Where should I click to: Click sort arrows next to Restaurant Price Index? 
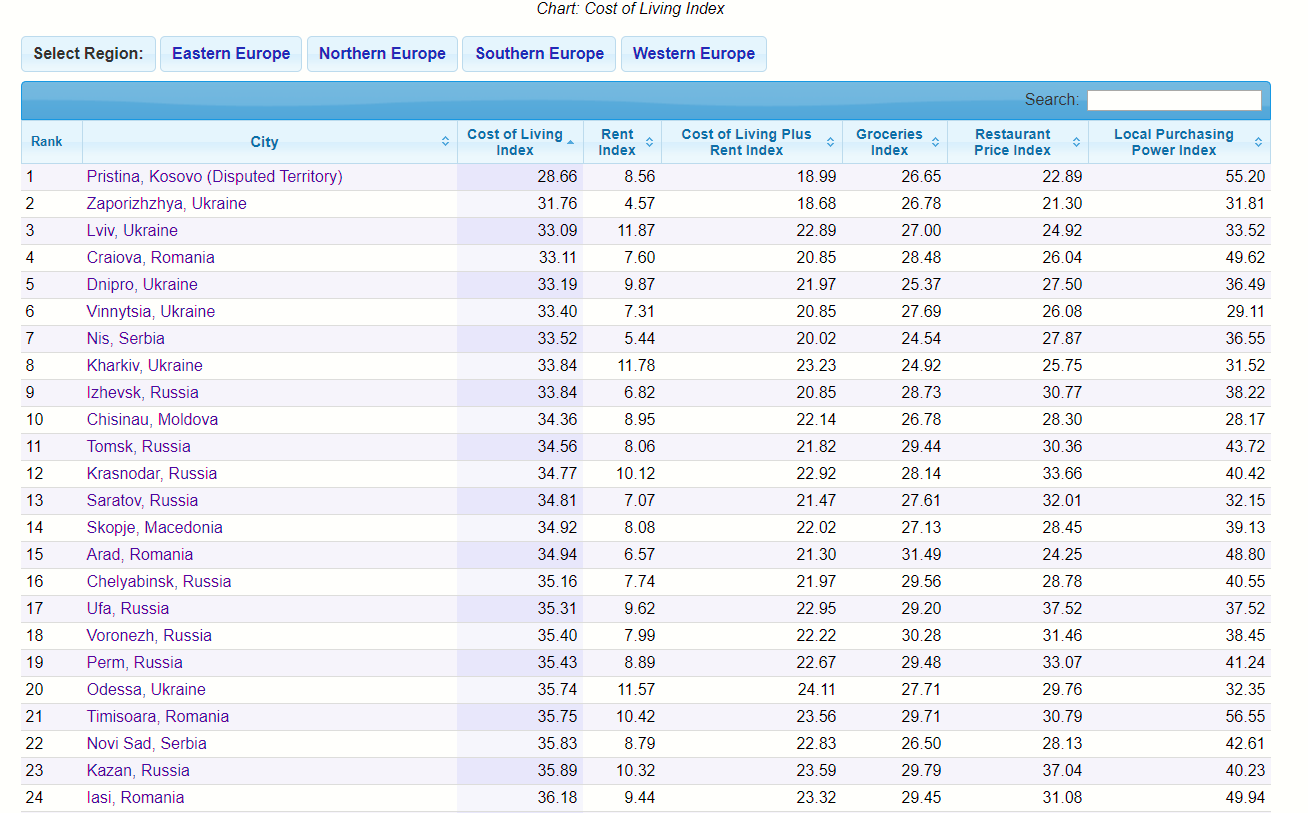coord(1076,142)
